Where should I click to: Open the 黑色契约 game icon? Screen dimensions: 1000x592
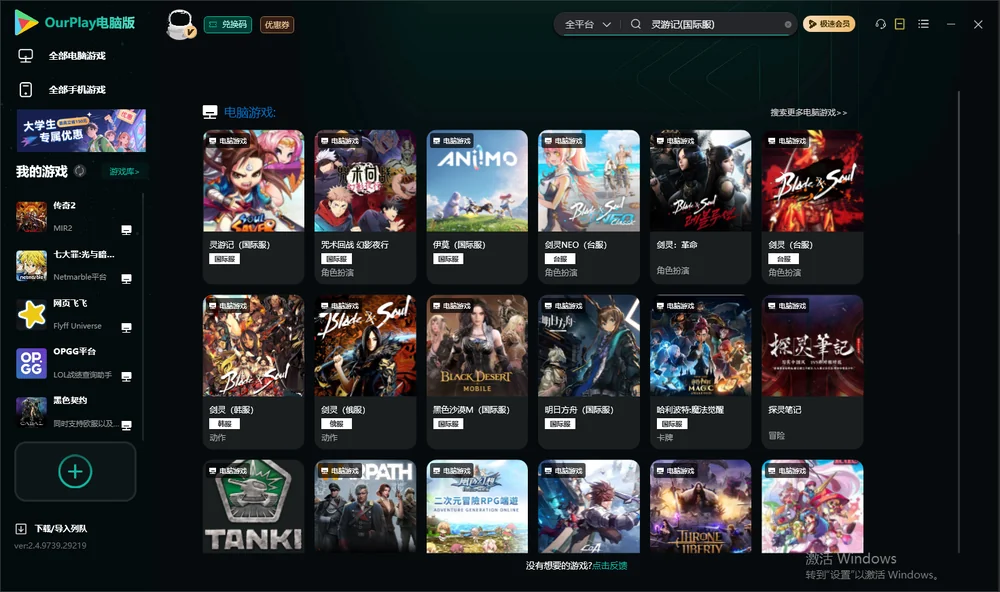tap(31, 412)
